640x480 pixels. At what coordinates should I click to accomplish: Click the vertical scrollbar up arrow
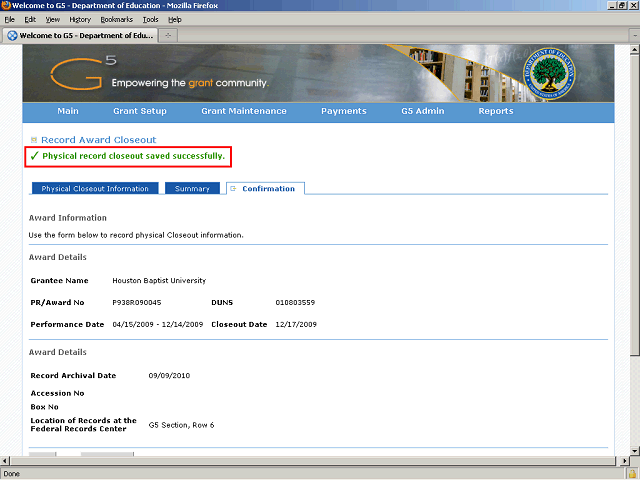click(x=634, y=50)
